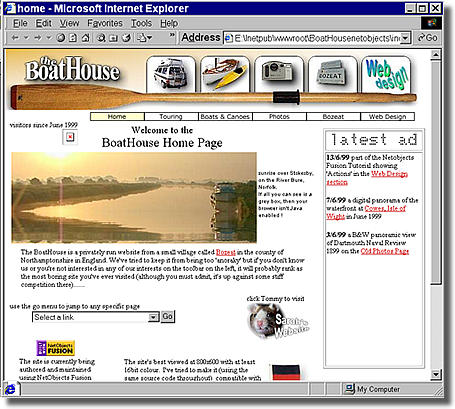The height and width of the screenshot is (409, 455).
Task: Open the 'Select a link' dropdown
Action: (x=153, y=317)
